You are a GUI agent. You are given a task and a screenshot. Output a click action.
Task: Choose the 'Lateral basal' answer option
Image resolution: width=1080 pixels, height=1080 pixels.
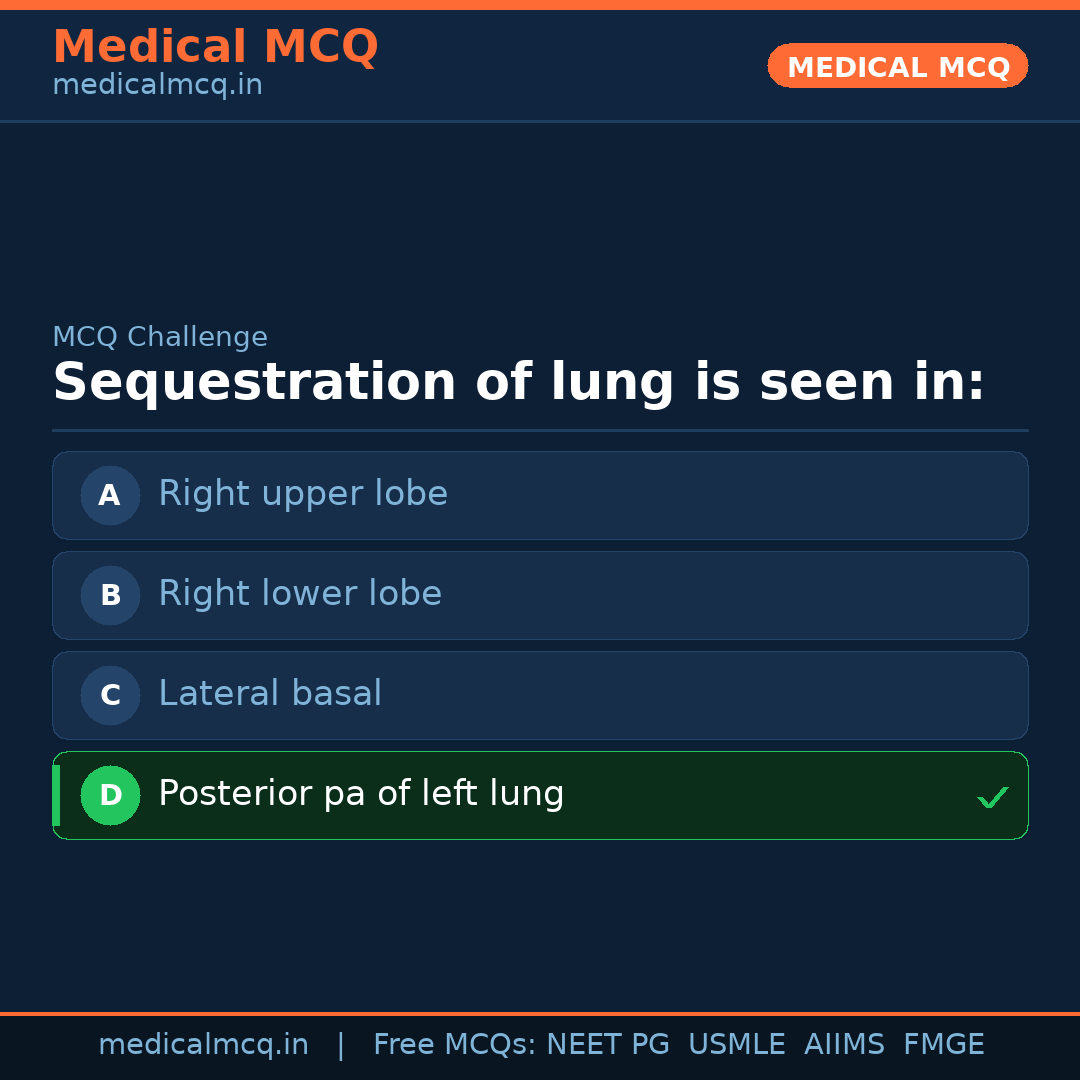270,694
